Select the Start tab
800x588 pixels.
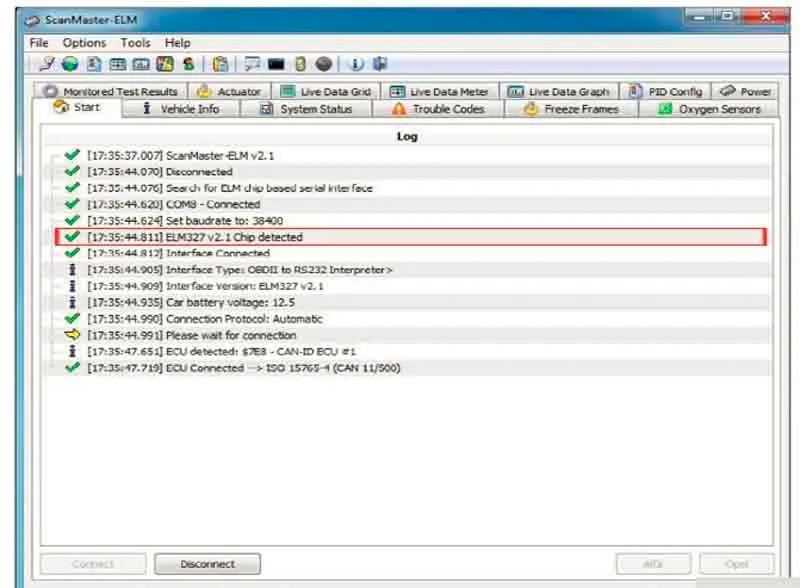[x=78, y=108]
